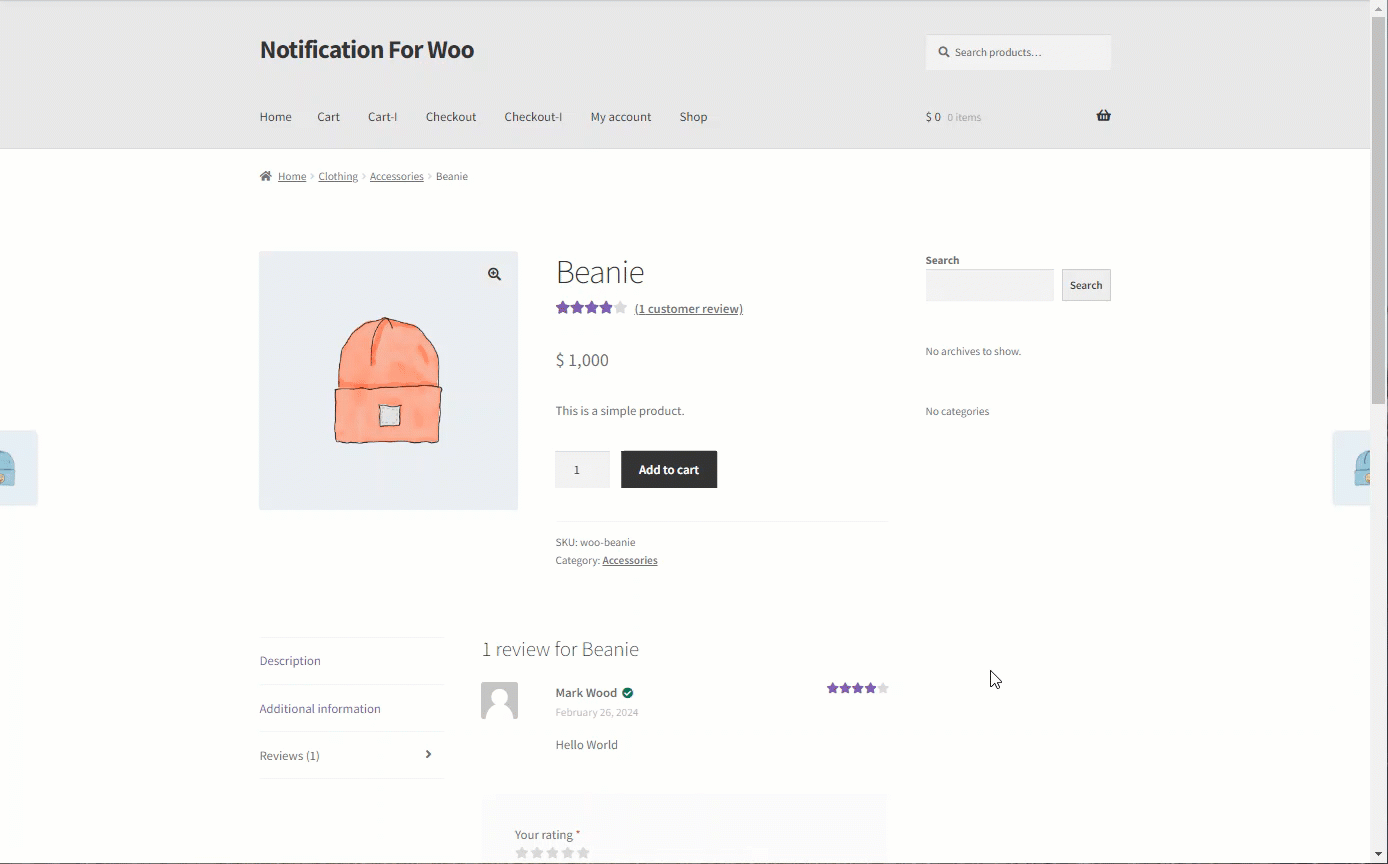
Task: Click the Add to cart button
Action: coord(669,470)
